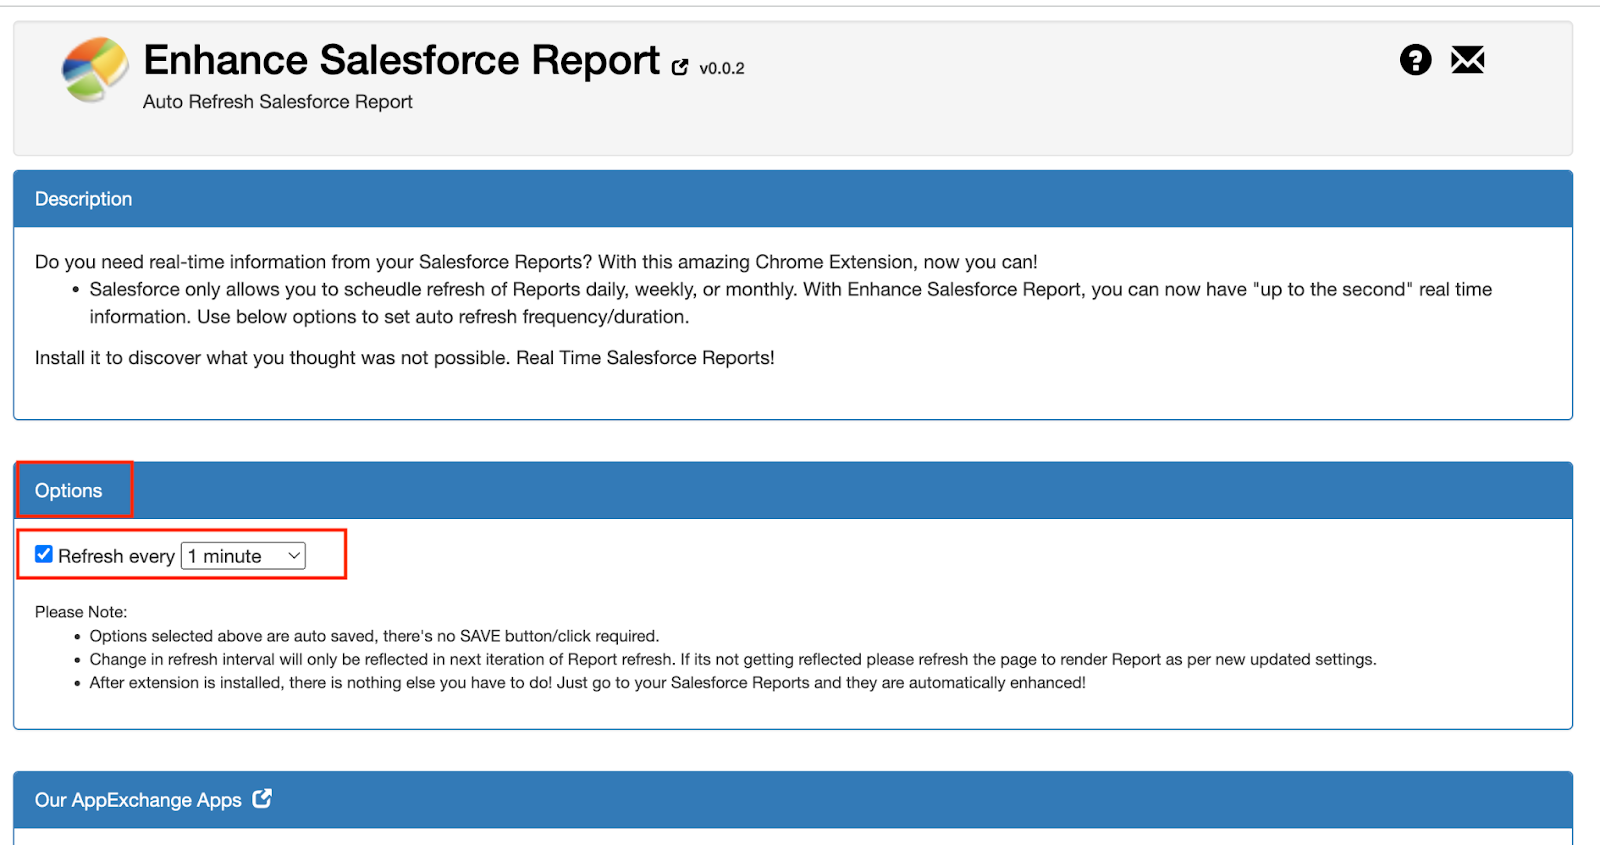The width and height of the screenshot is (1600, 845).
Task: Open help via question mark icon
Action: [1415, 60]
